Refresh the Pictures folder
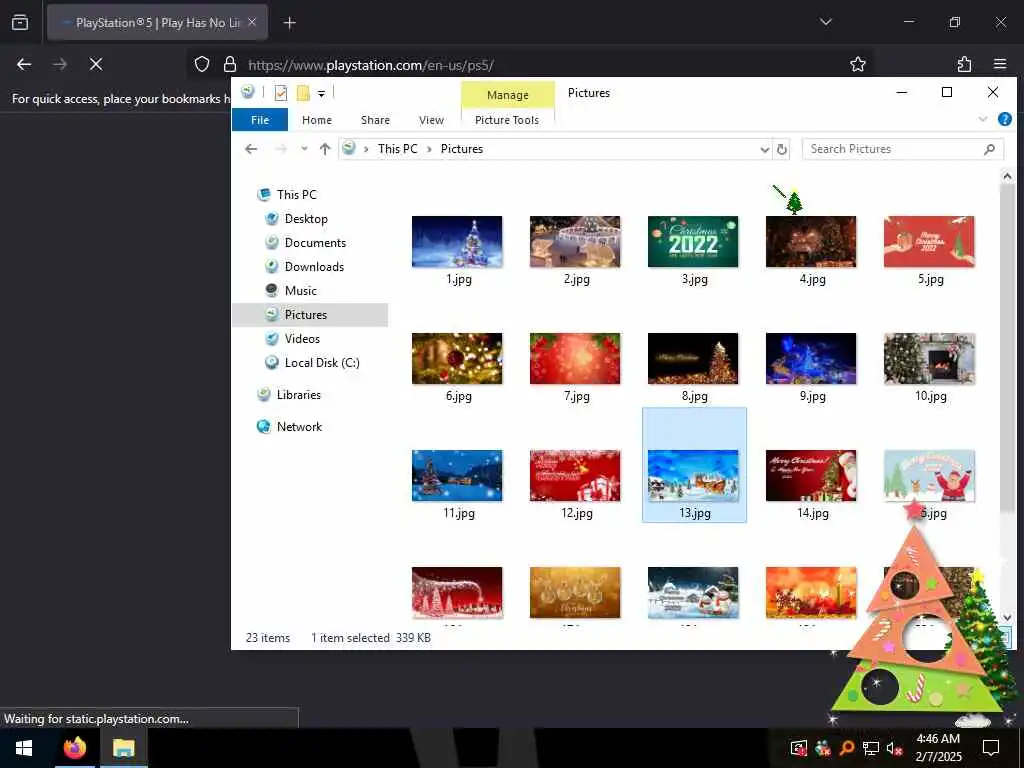This screenshot has width=1024, height=768. pos(781,150)
